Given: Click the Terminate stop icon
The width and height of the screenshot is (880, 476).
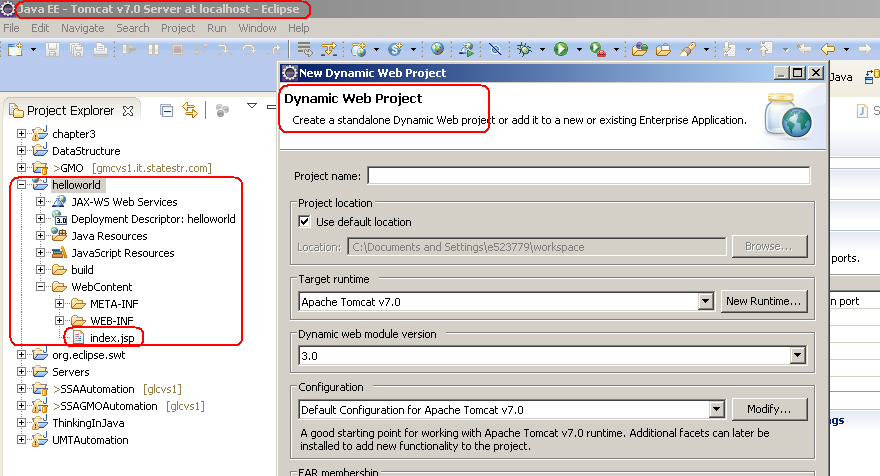Looking at the screenshot, I should (x=177, y=49).
